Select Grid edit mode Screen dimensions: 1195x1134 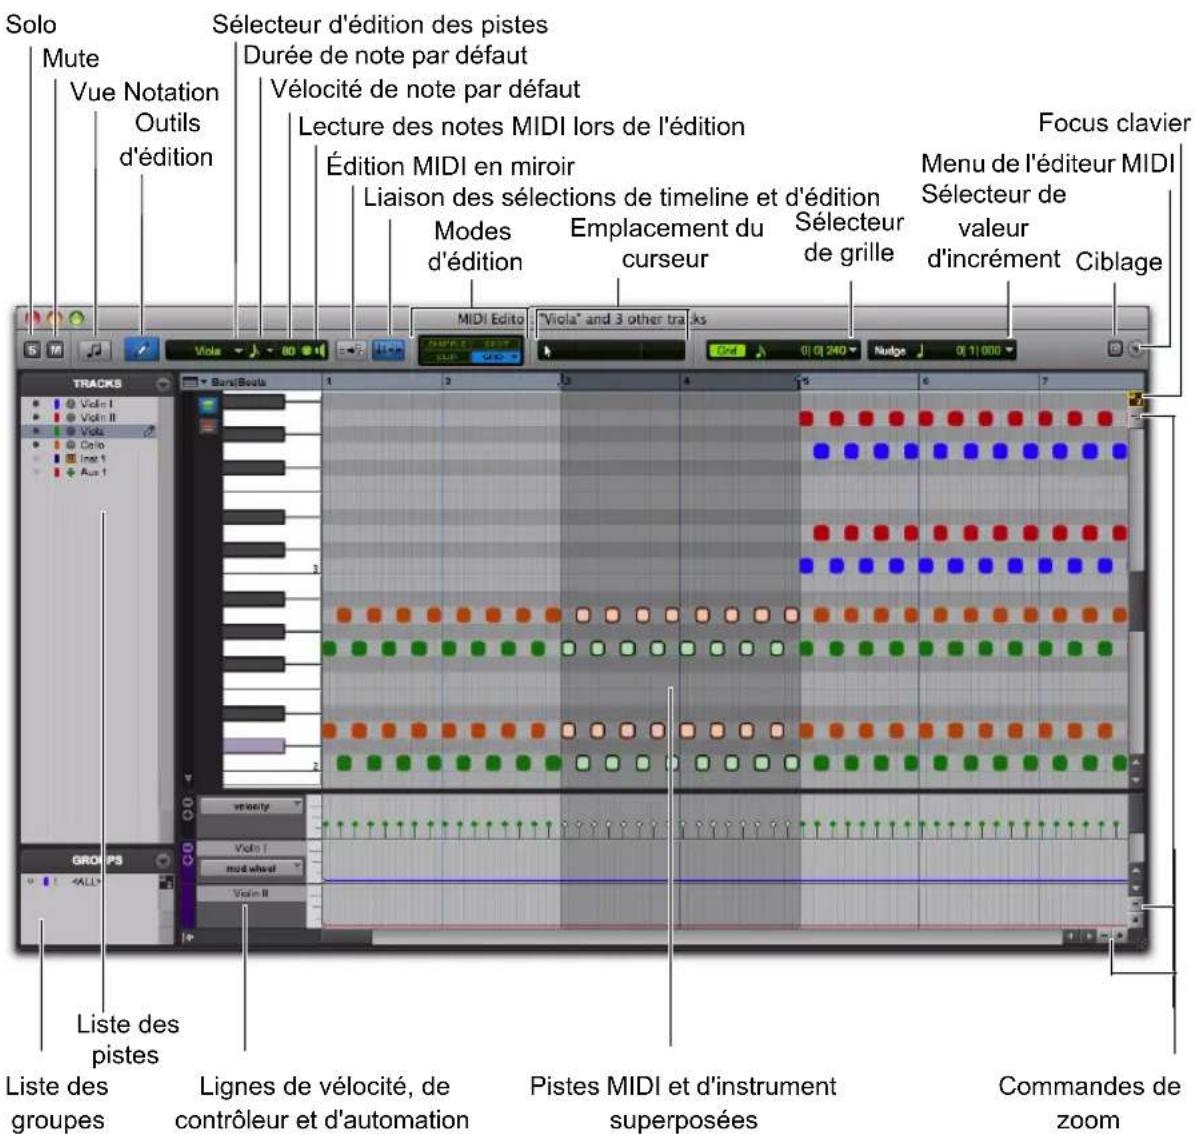pos(495,357)
